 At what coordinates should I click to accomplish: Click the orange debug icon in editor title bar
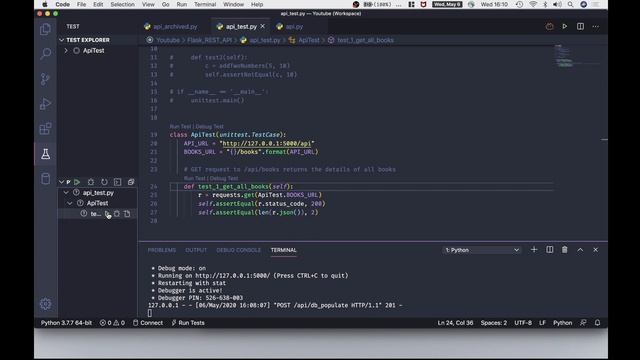(549, 27)
